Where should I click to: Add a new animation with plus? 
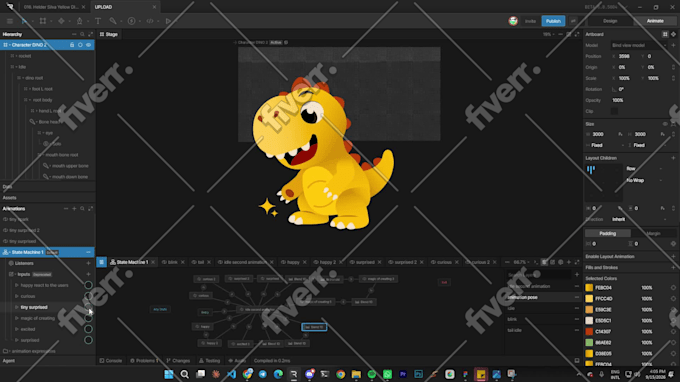coord(74,209)
